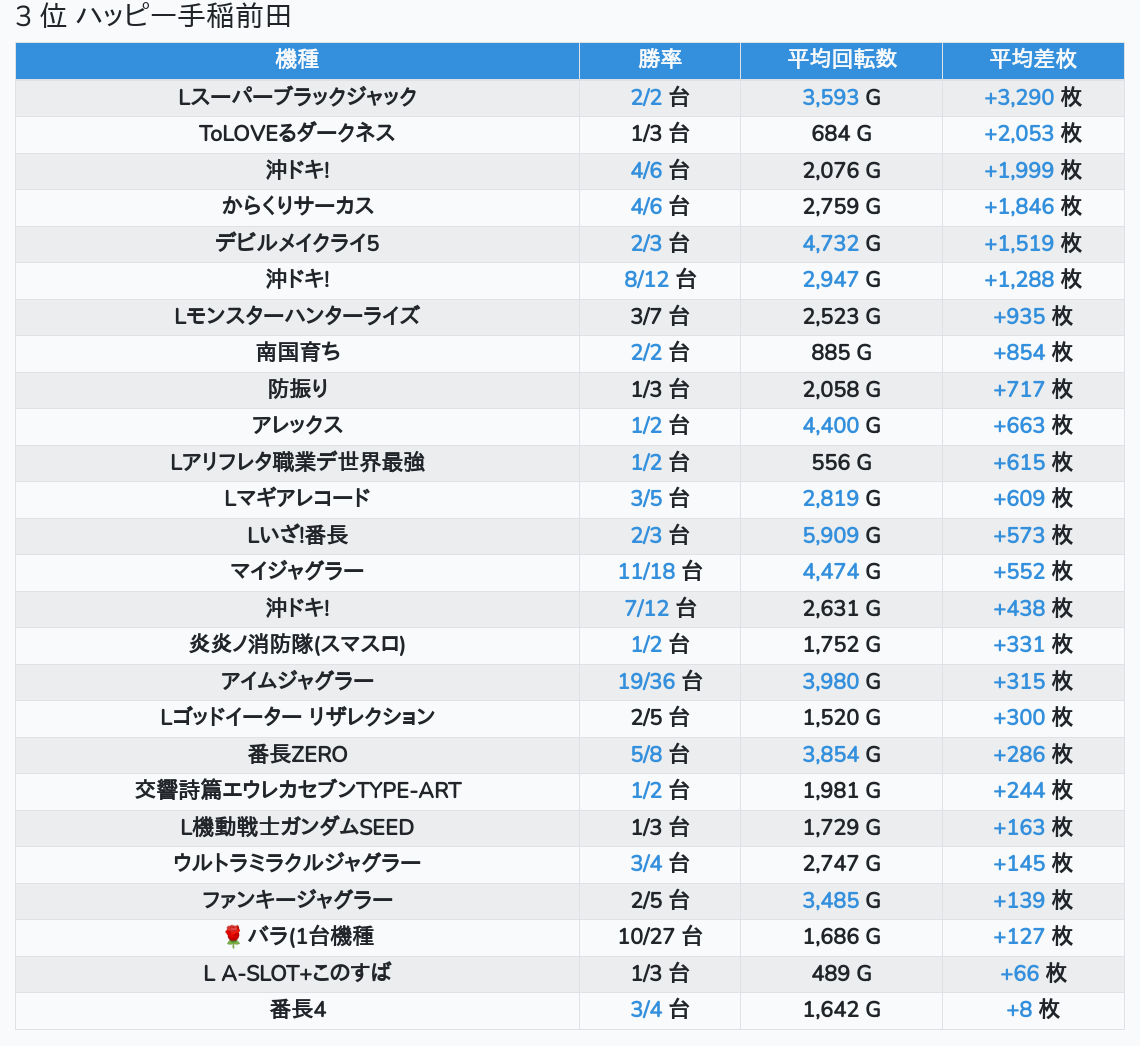Click the +1,519 枚 difference value
1140x1046 pixels.
tap(1032, 243)
